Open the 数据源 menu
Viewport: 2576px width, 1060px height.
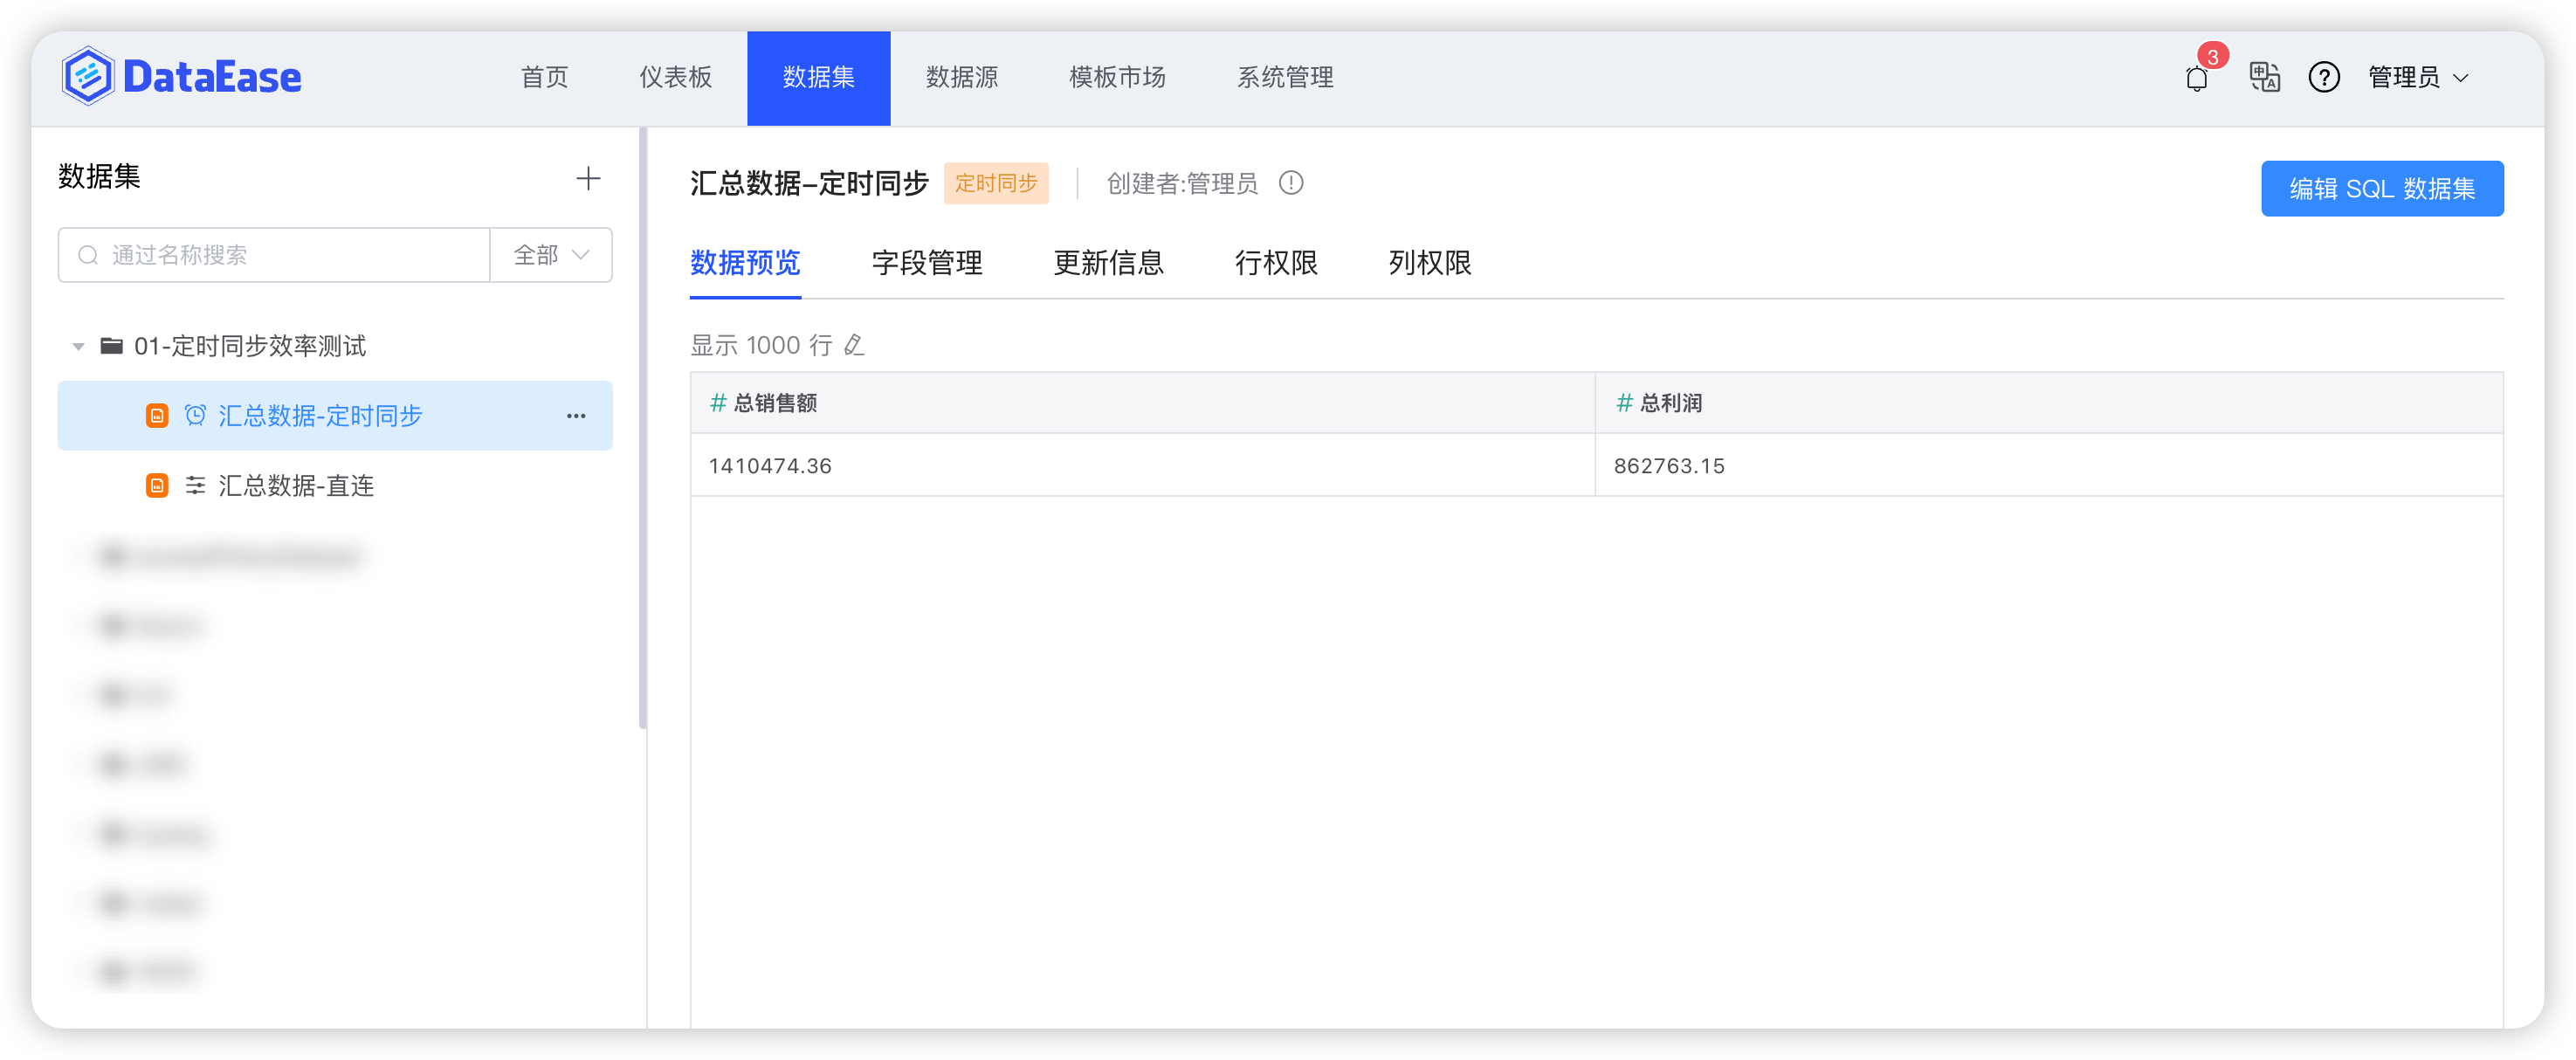click(961, 77)
